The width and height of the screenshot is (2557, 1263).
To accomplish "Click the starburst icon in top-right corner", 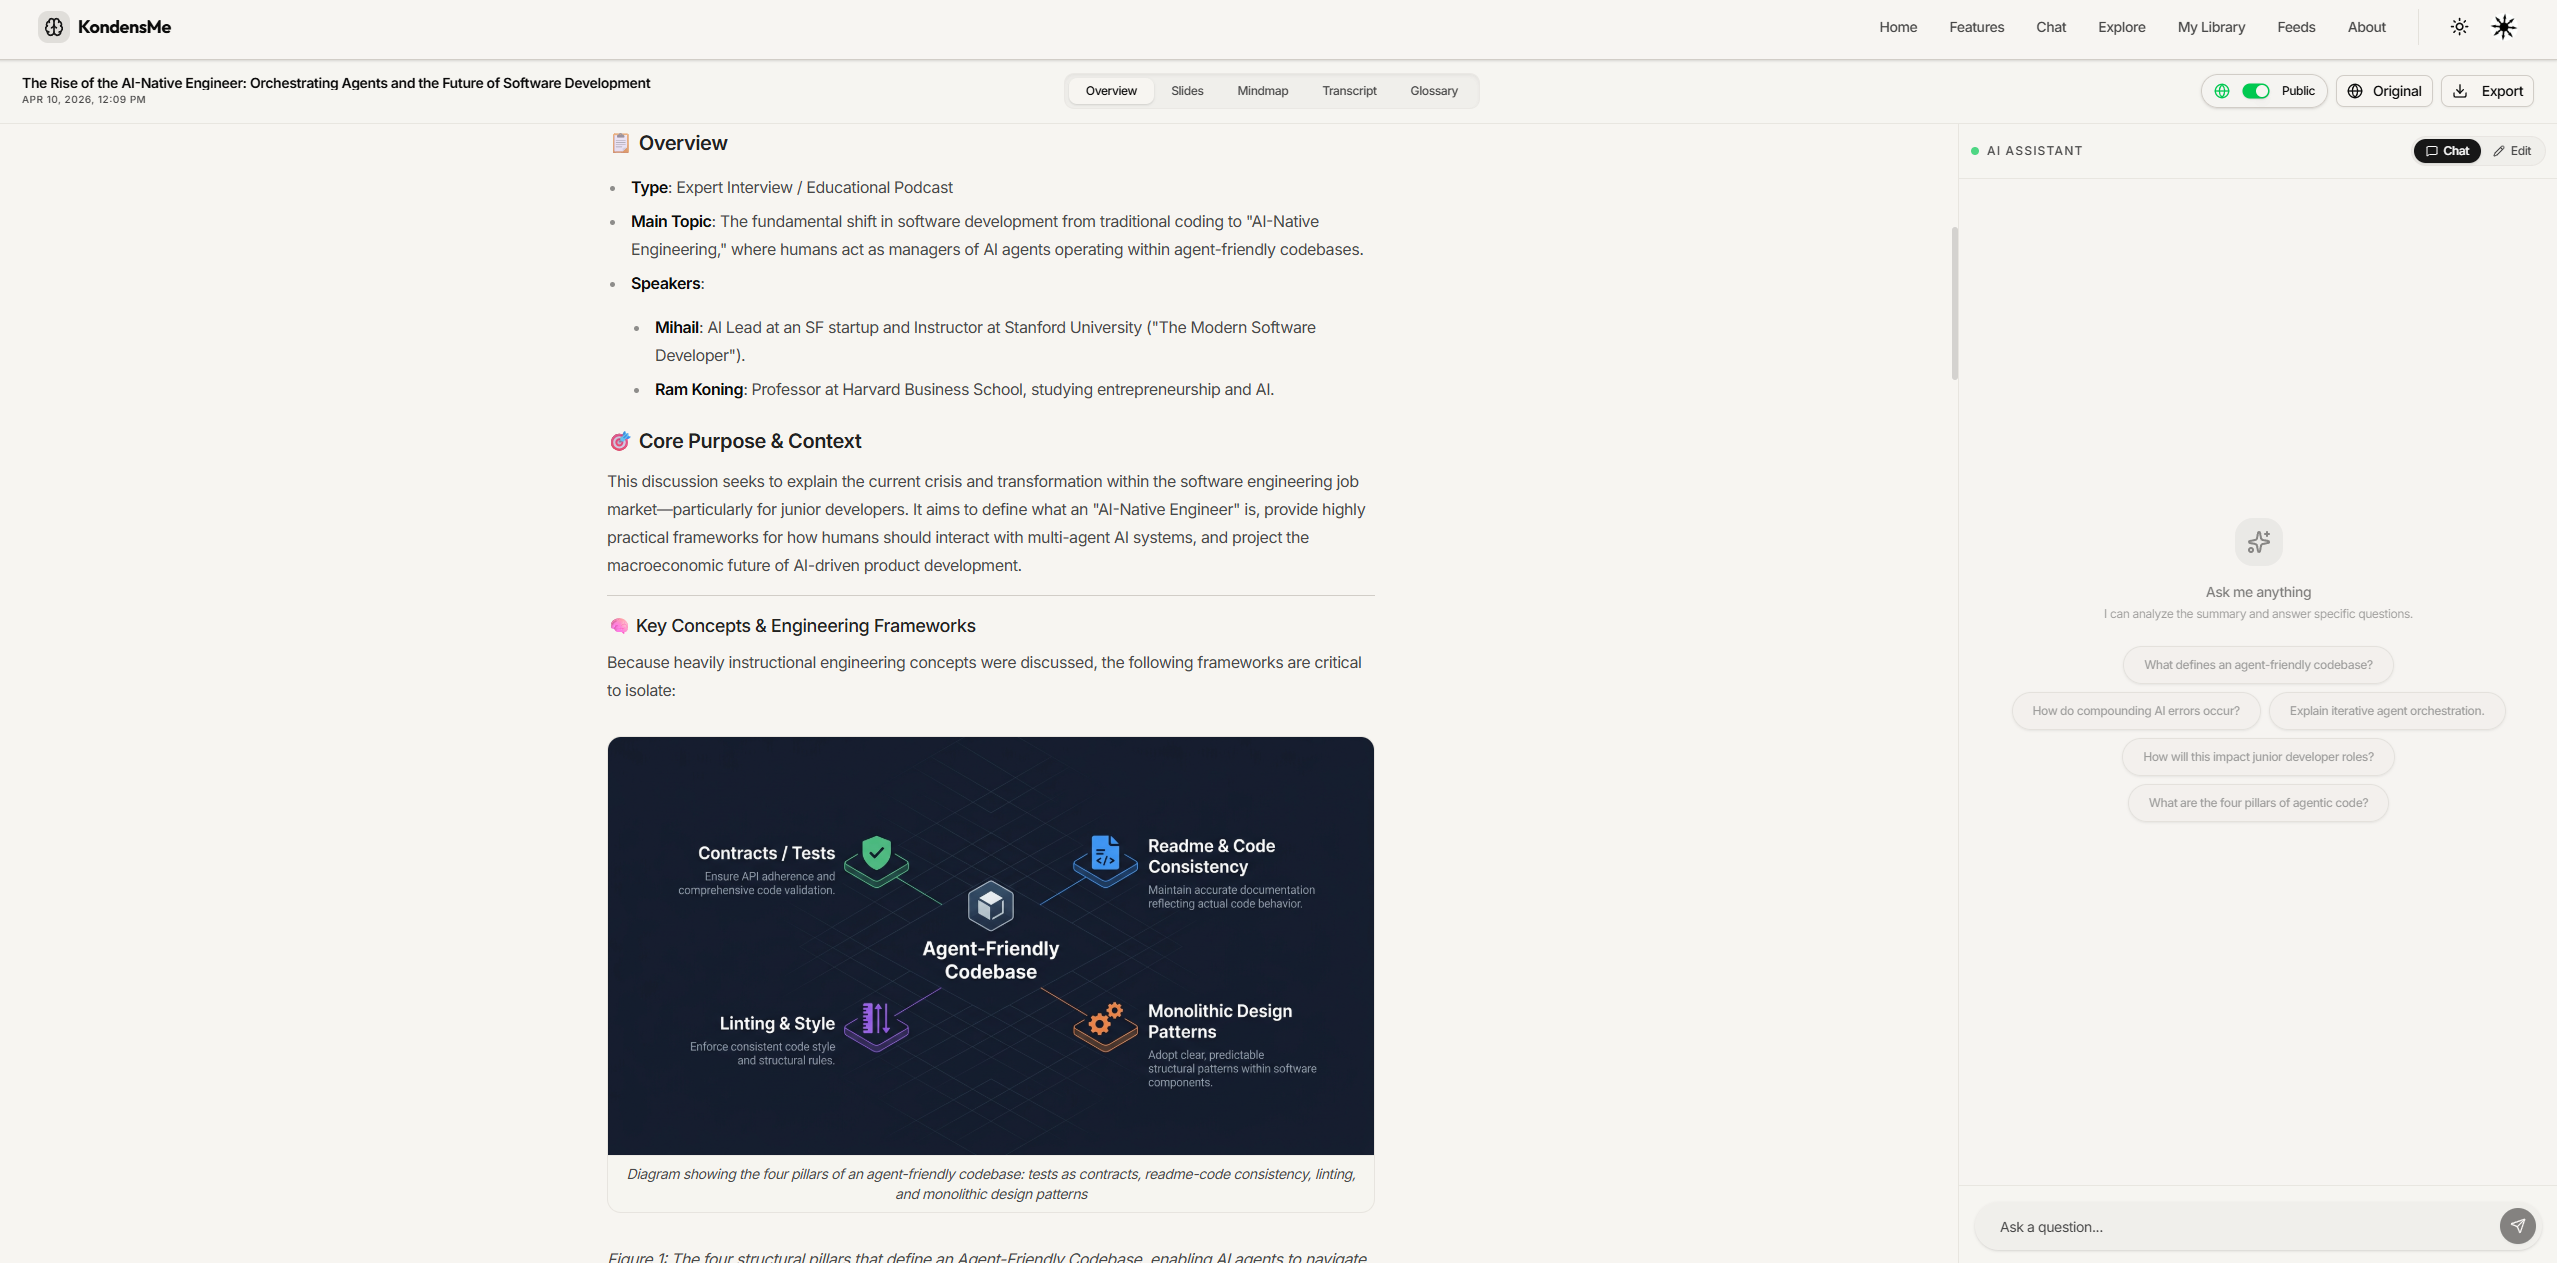I will [x=2503, y=27].
